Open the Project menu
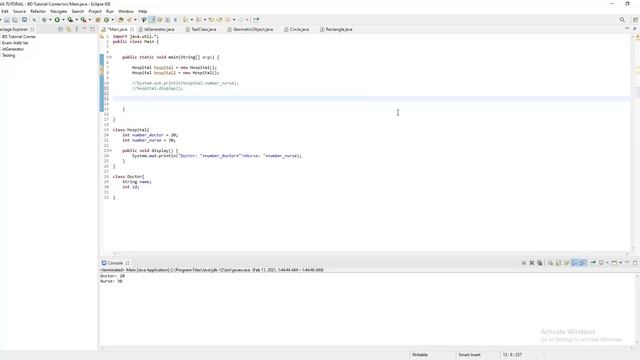 click(x=95, y=11)
